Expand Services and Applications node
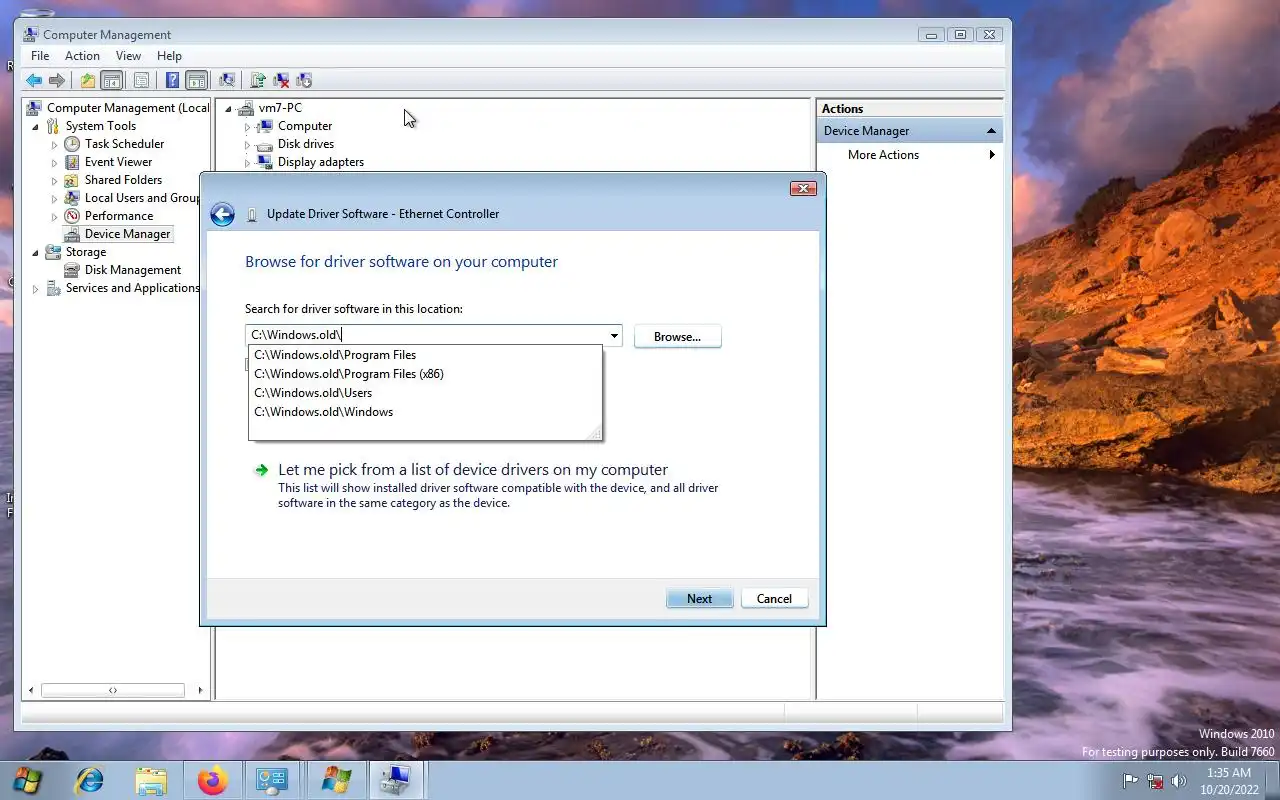 [x=36, y=289]
